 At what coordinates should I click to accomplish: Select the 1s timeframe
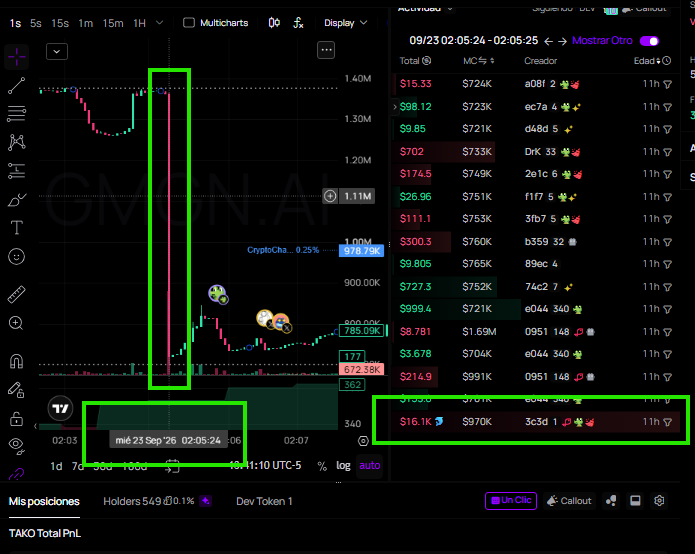pyautogui.click(x=16, y=23)
